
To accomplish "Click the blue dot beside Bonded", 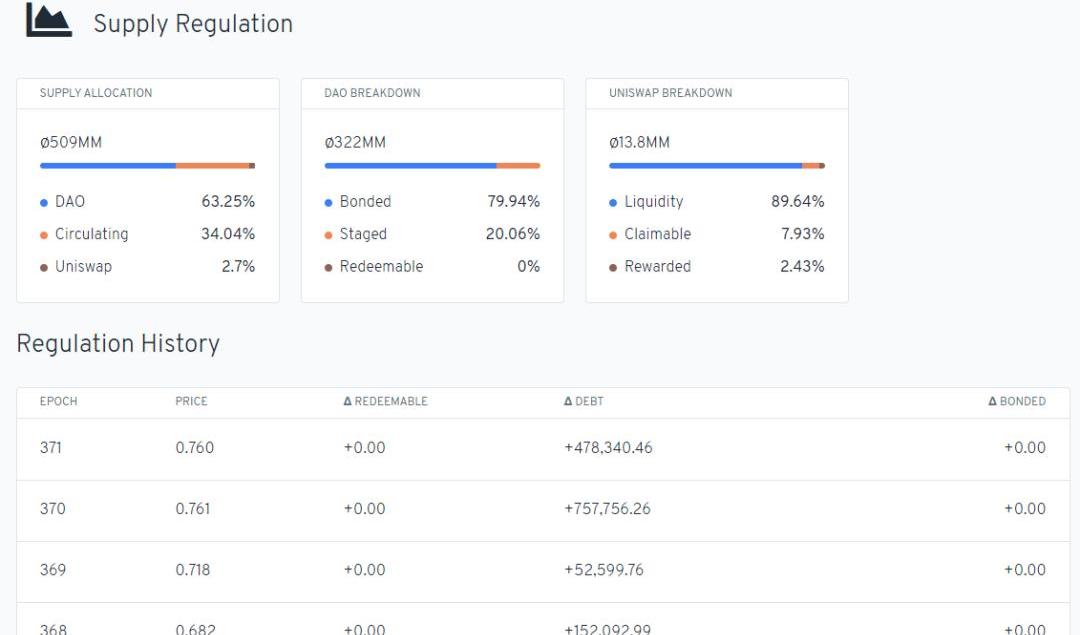I will (329, 202).
